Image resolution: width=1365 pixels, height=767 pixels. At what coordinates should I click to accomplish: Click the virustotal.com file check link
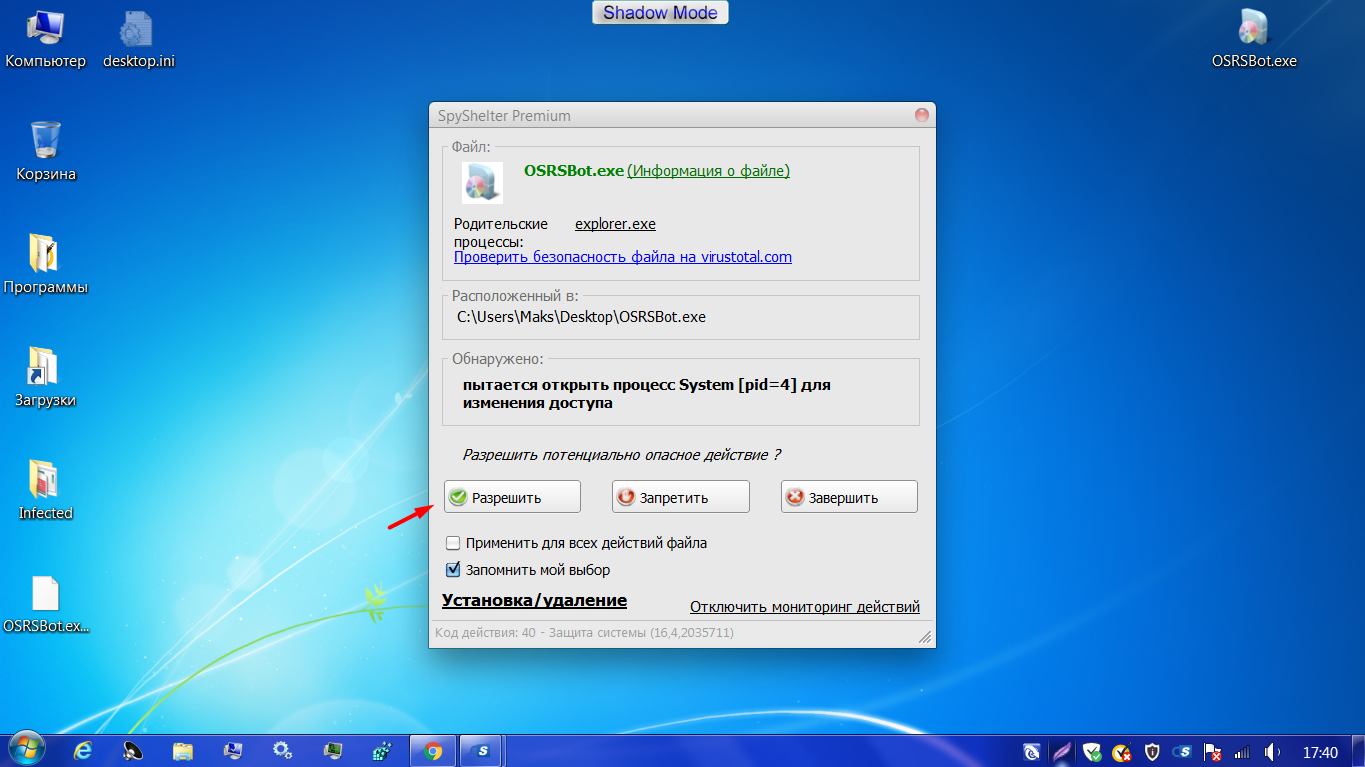tap(622, 257)
